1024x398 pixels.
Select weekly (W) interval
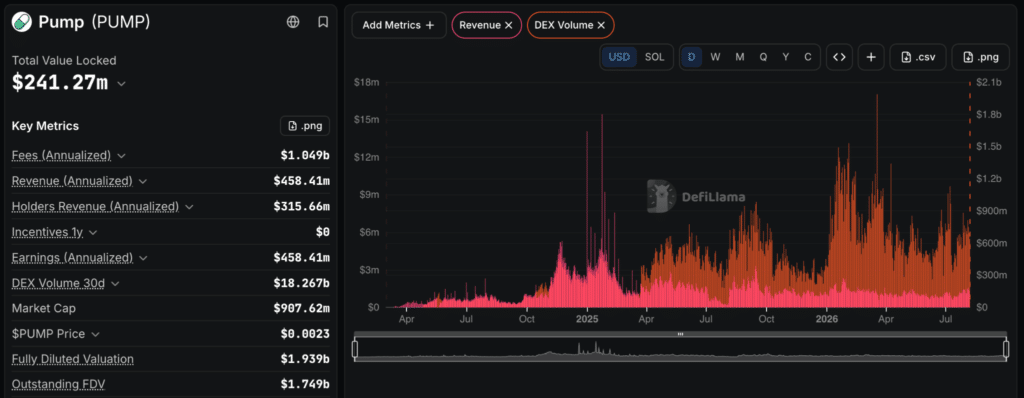coord(715,57)
